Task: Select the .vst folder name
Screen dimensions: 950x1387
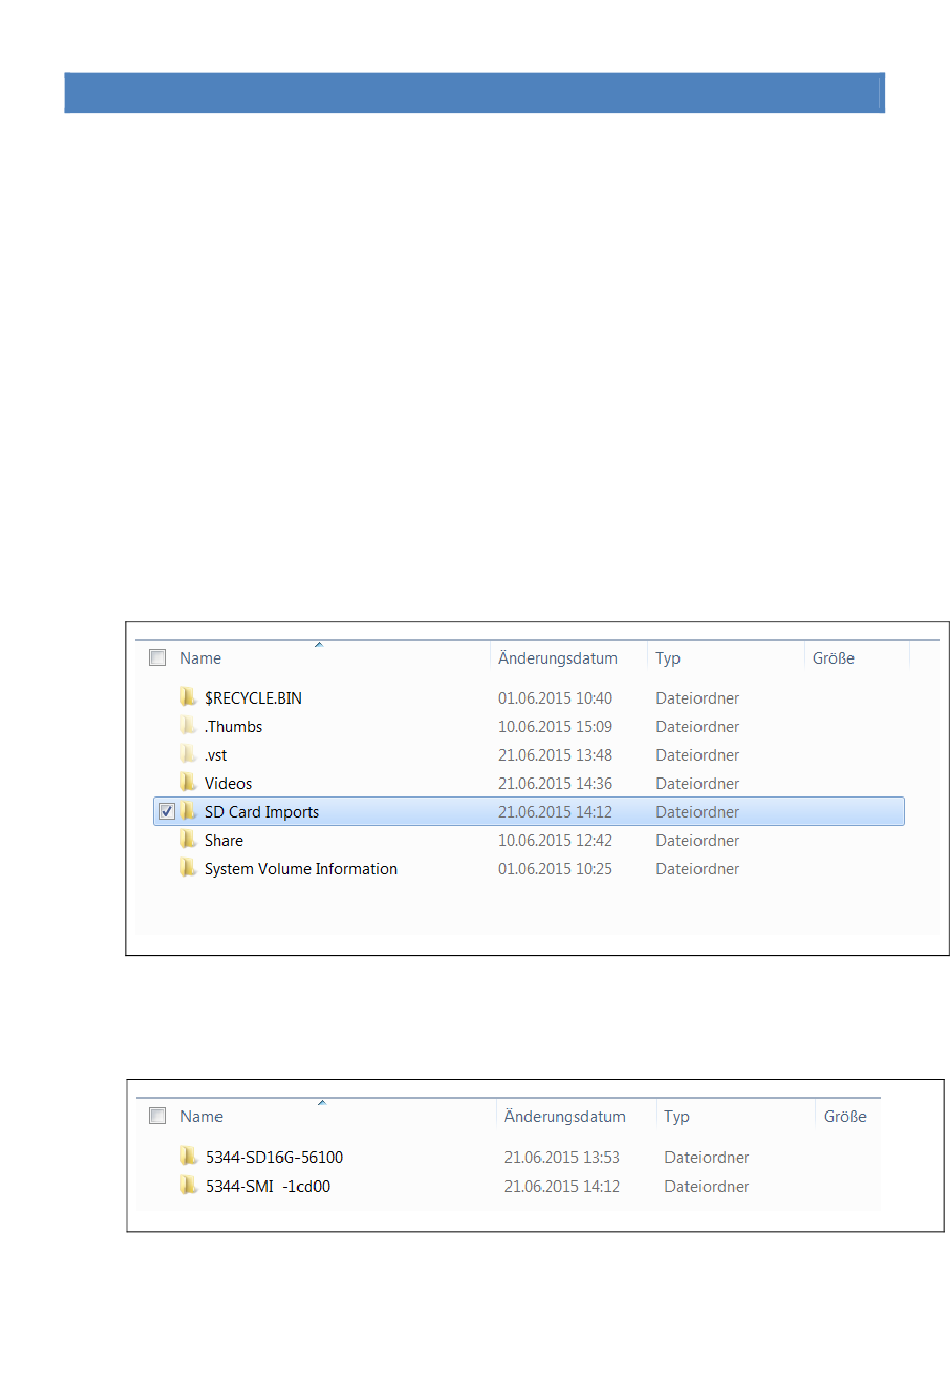Action: coord(216,755)
